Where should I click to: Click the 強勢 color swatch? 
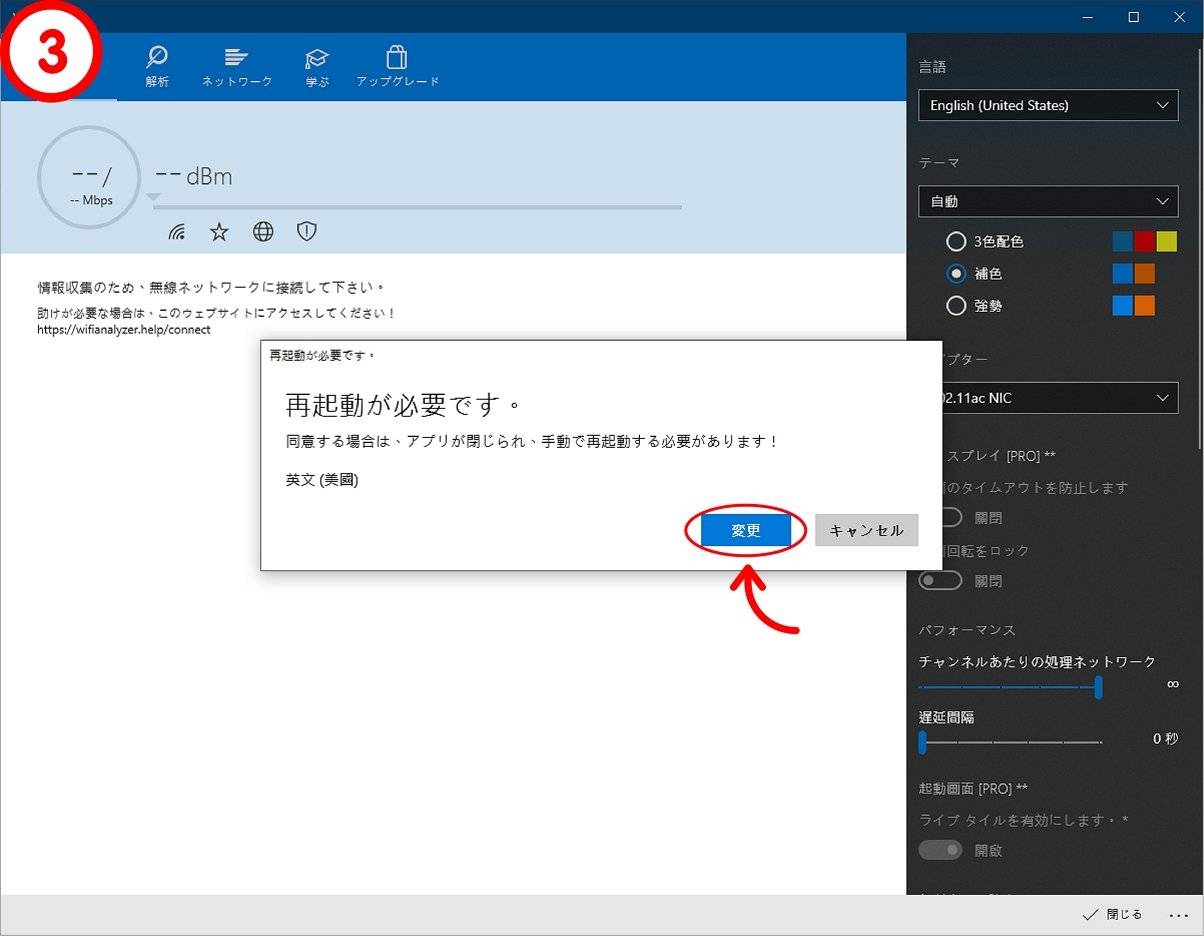tap(1134, 305)
